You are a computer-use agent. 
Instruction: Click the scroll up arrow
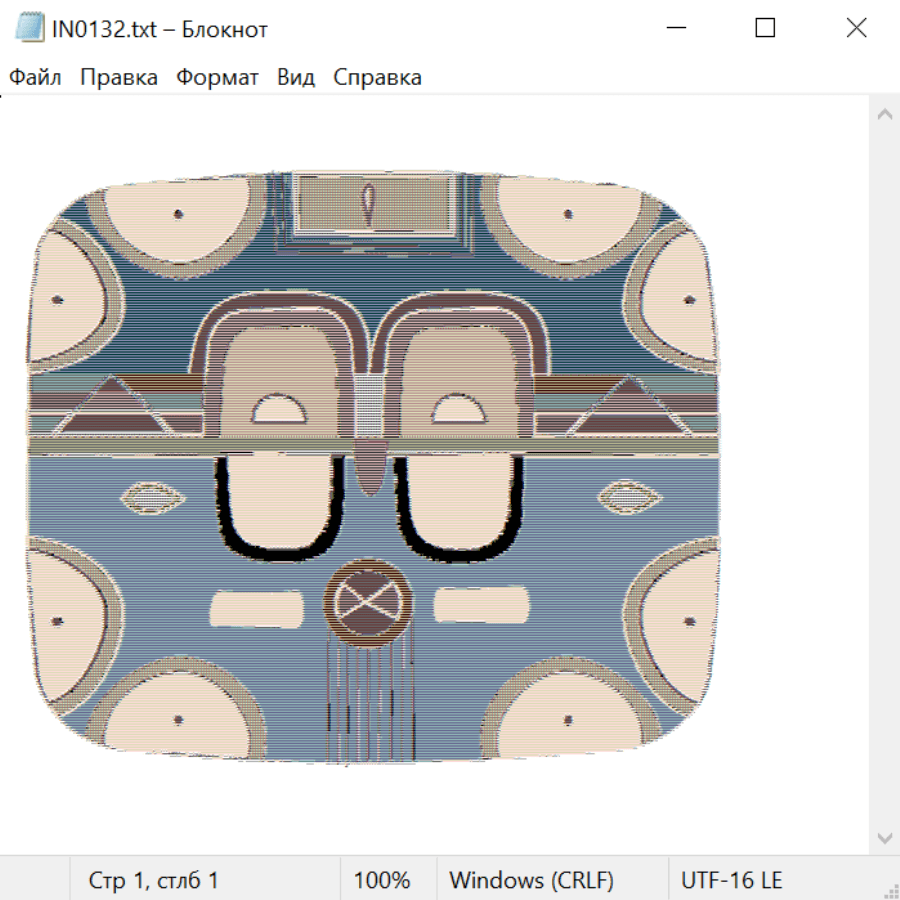(x=884, y=115)
